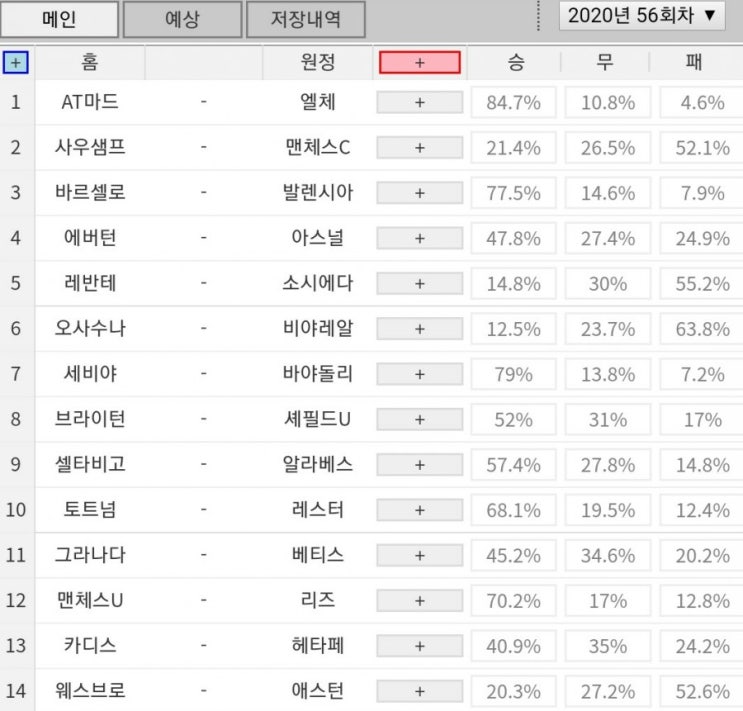Click row number 7
This screenshot has width=743, height=711.
[x=16, y=374]
